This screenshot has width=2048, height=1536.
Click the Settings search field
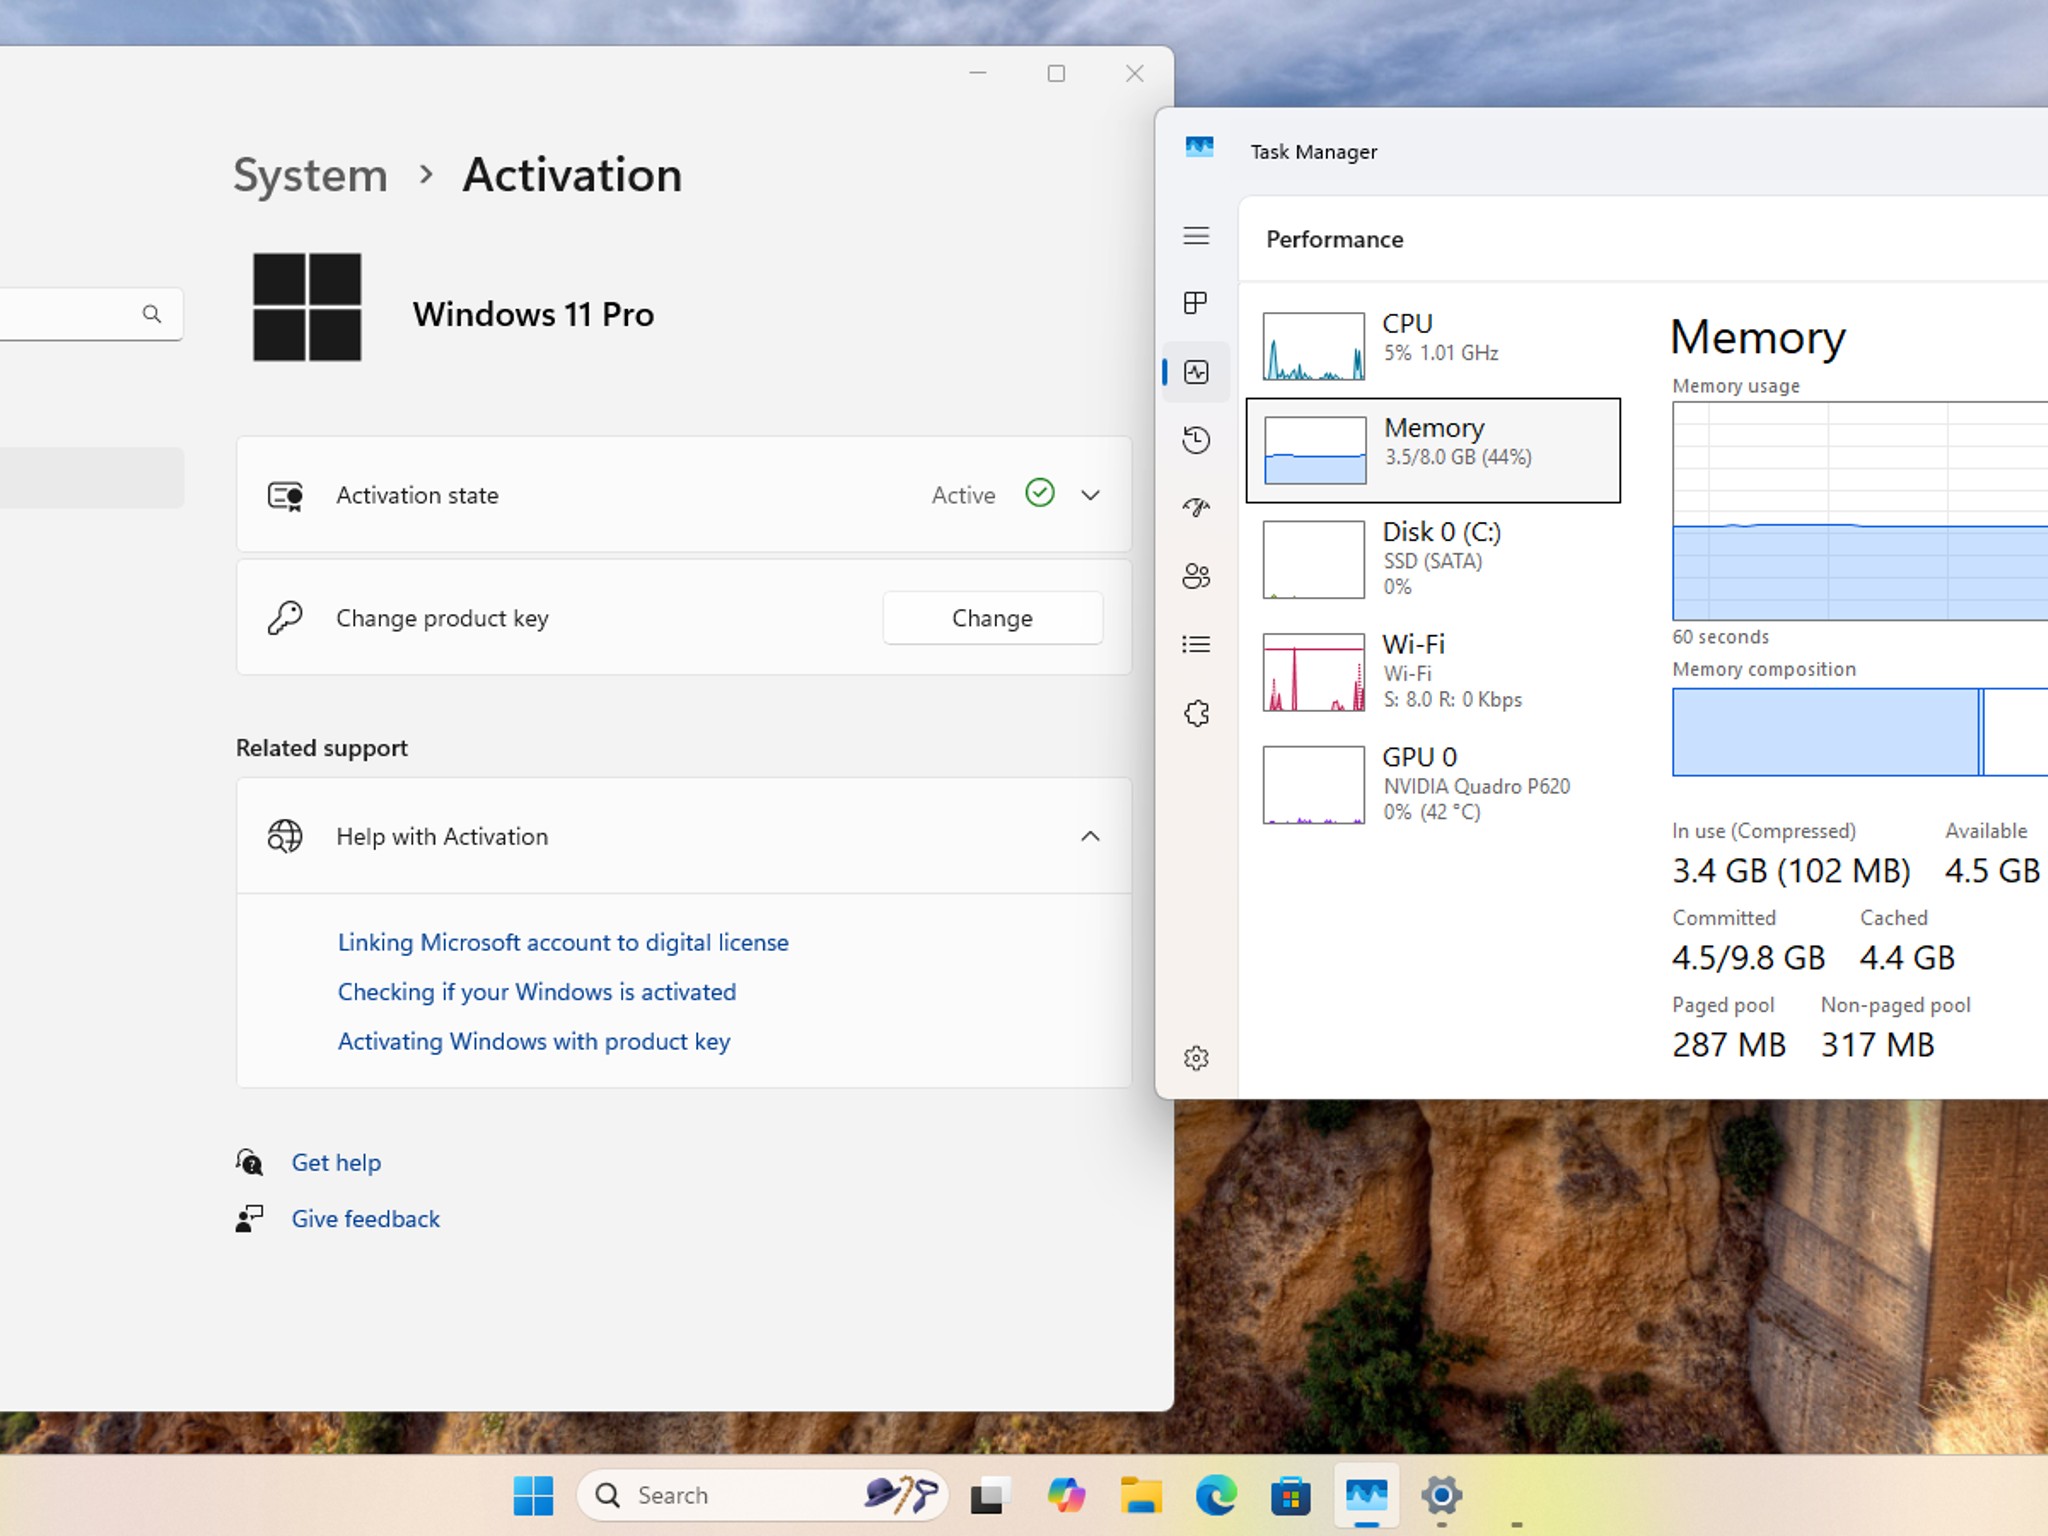pos(90,314)
